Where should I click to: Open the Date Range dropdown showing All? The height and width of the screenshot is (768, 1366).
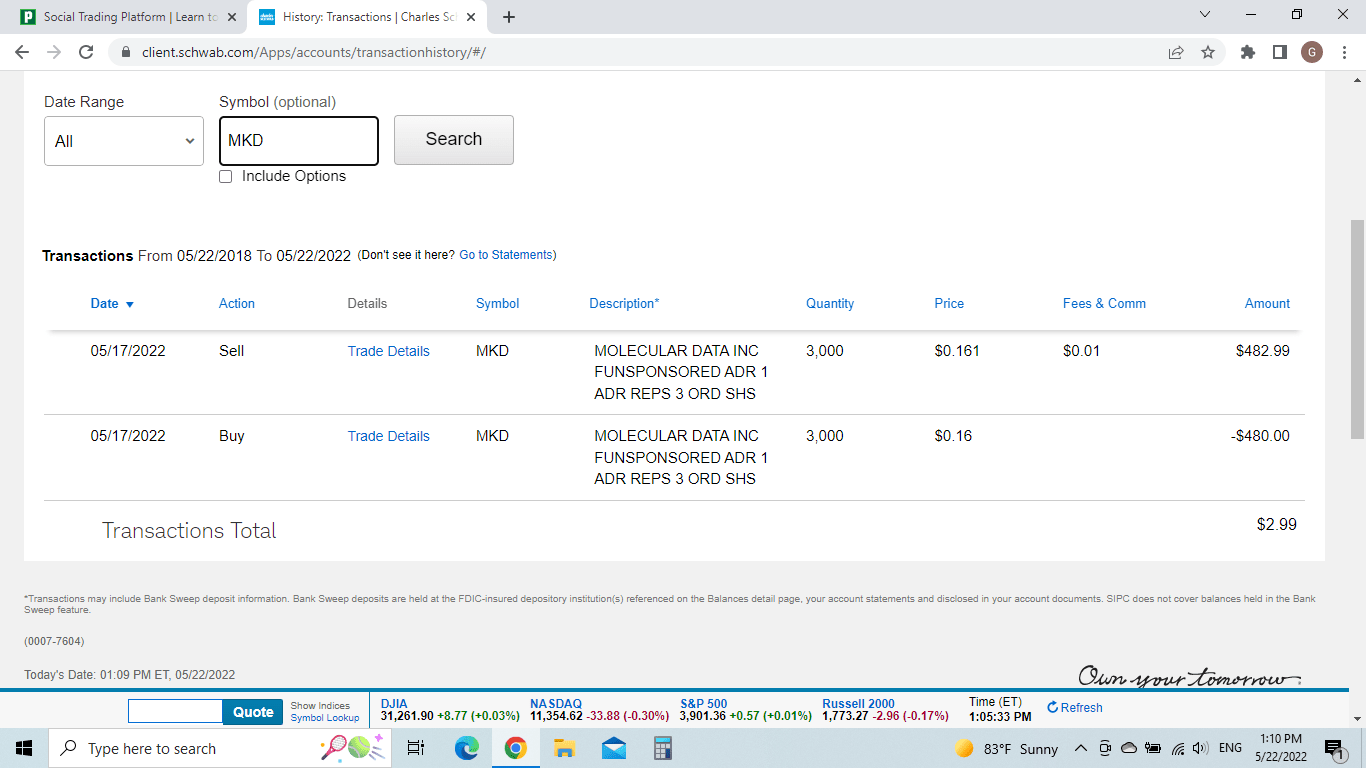click(124, 141)
